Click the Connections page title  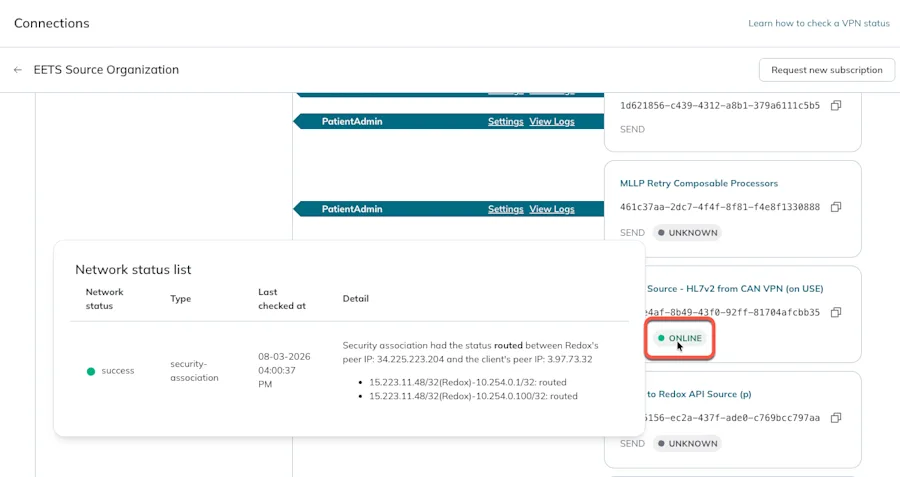tap(52, 24)
